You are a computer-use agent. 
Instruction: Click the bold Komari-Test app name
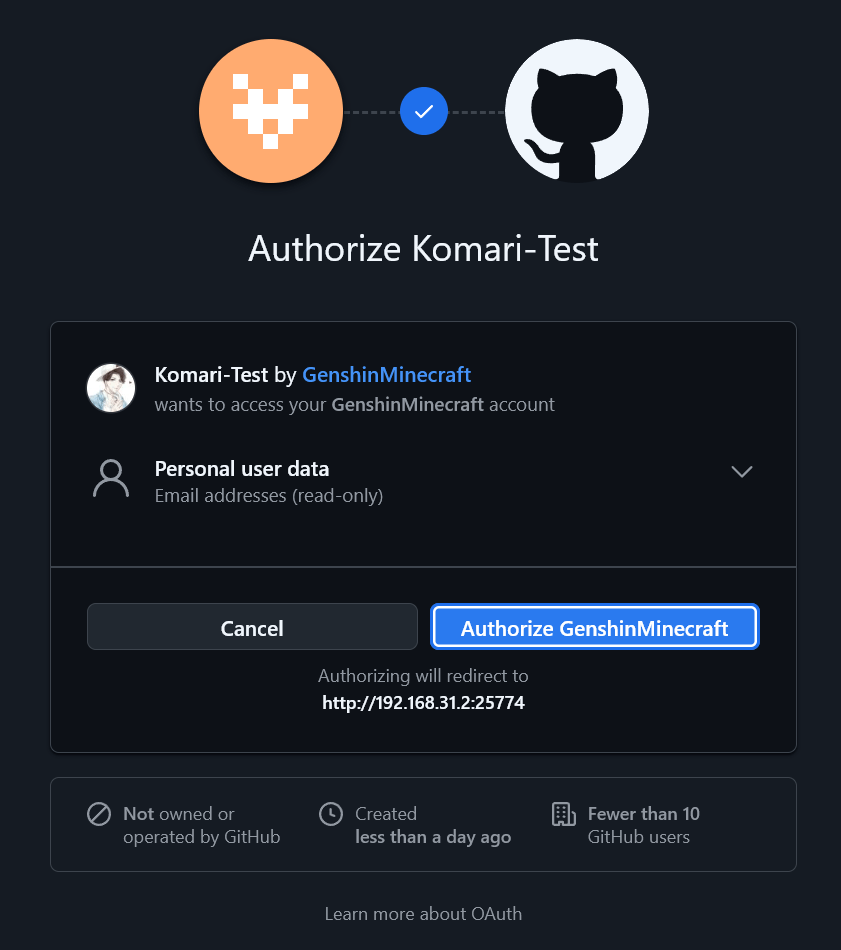(212, 375)
